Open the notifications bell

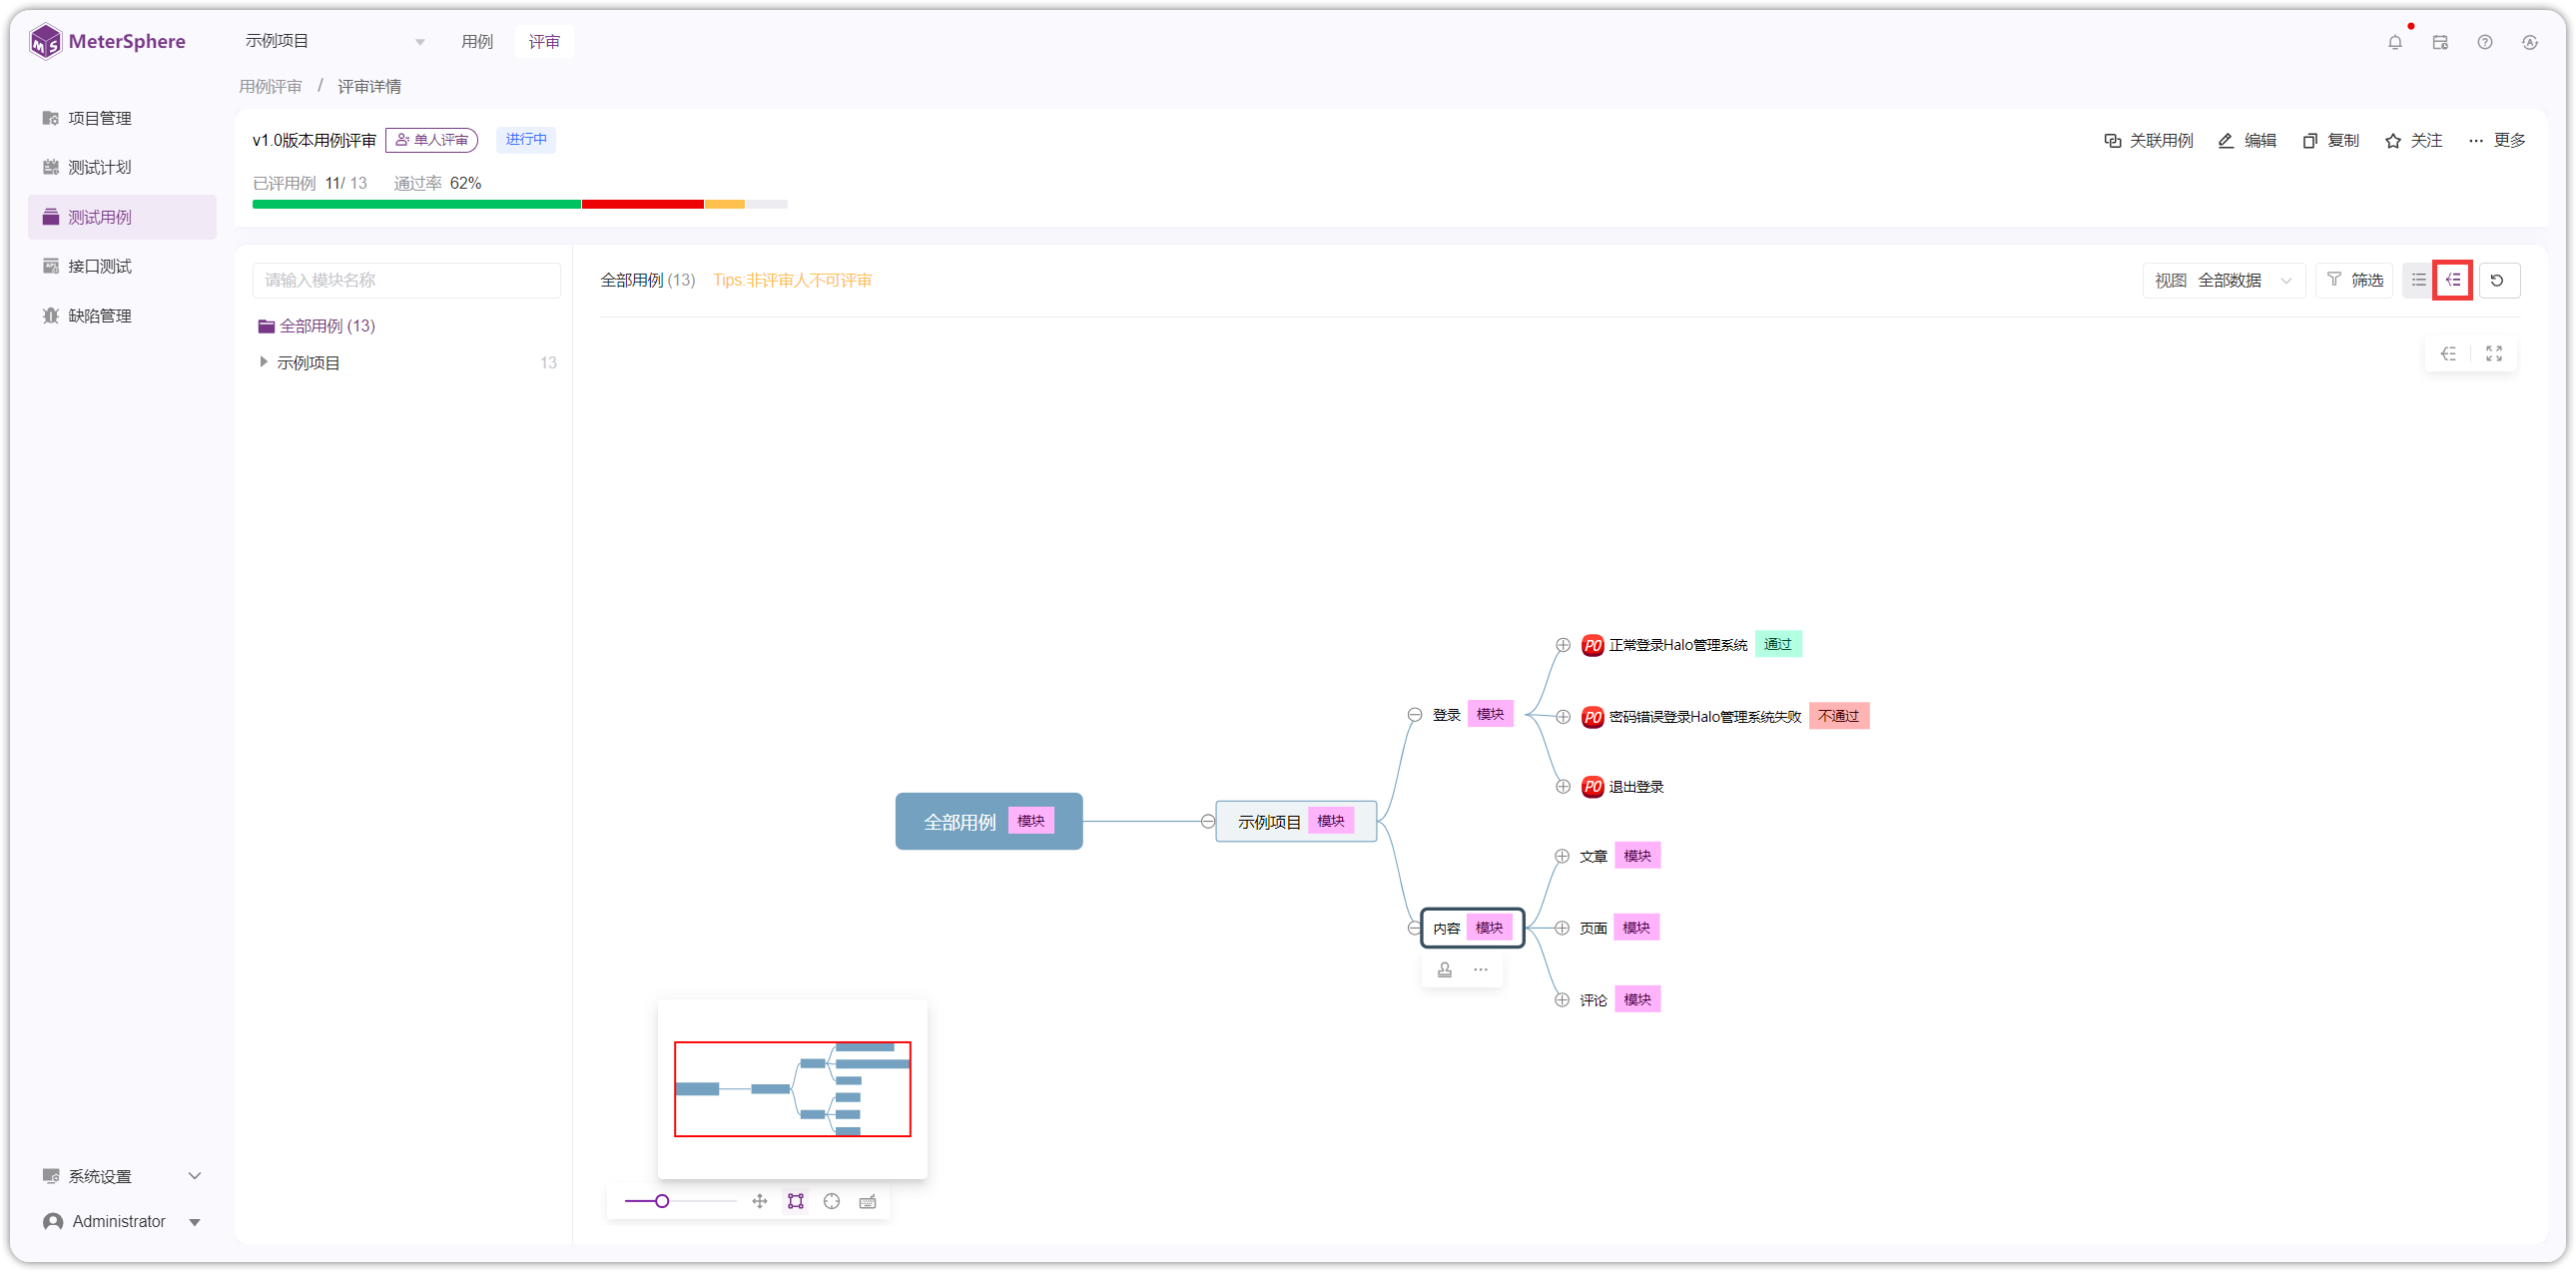click(2394, 42)
